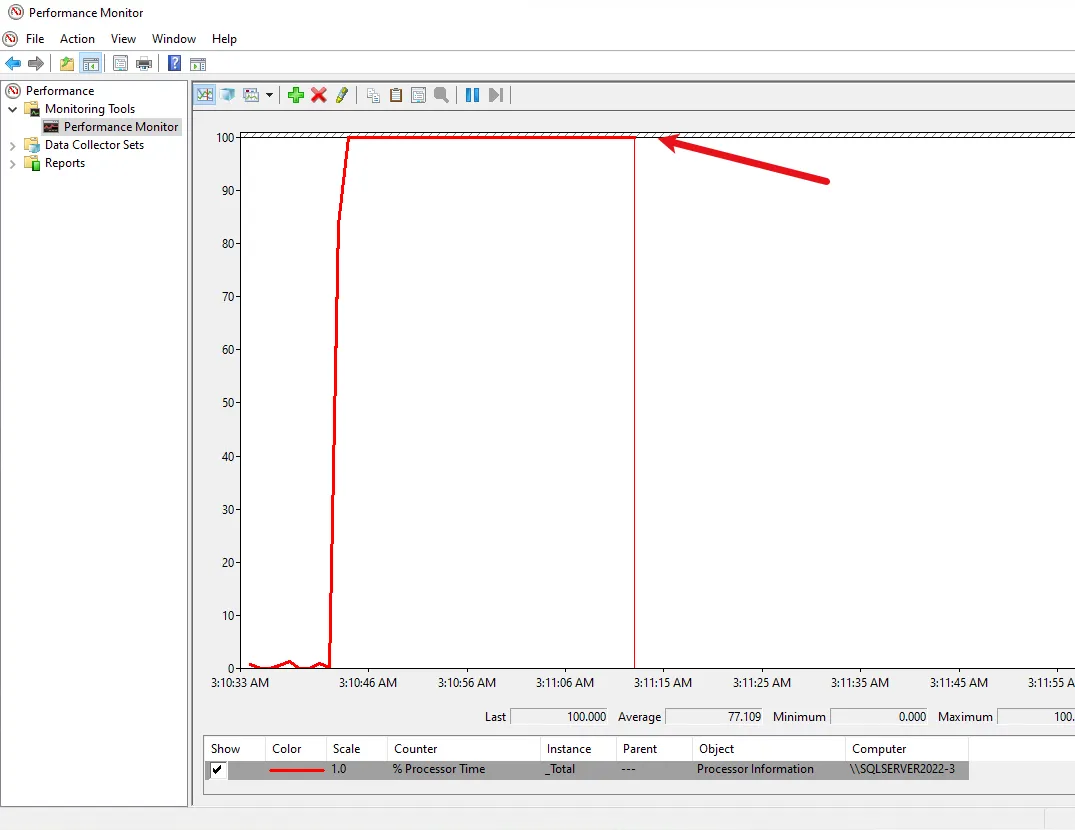The image size is (1075, 830).
Task: Click the red color line swatch
Action: (x=297, y=770)
